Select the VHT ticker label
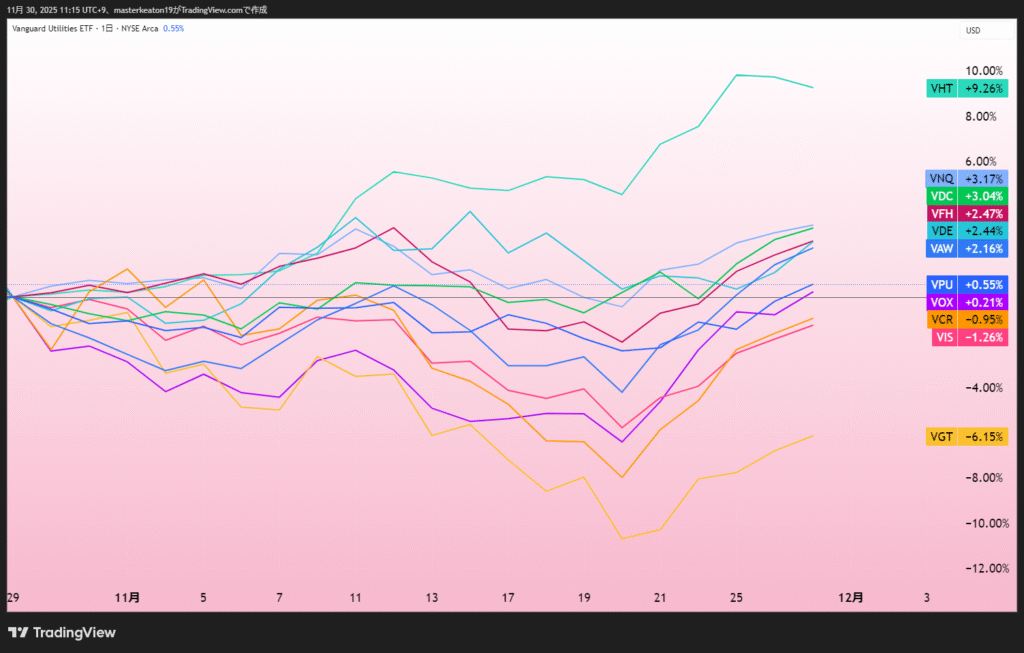Screen dimensions: 1024x653 (941, 88)
